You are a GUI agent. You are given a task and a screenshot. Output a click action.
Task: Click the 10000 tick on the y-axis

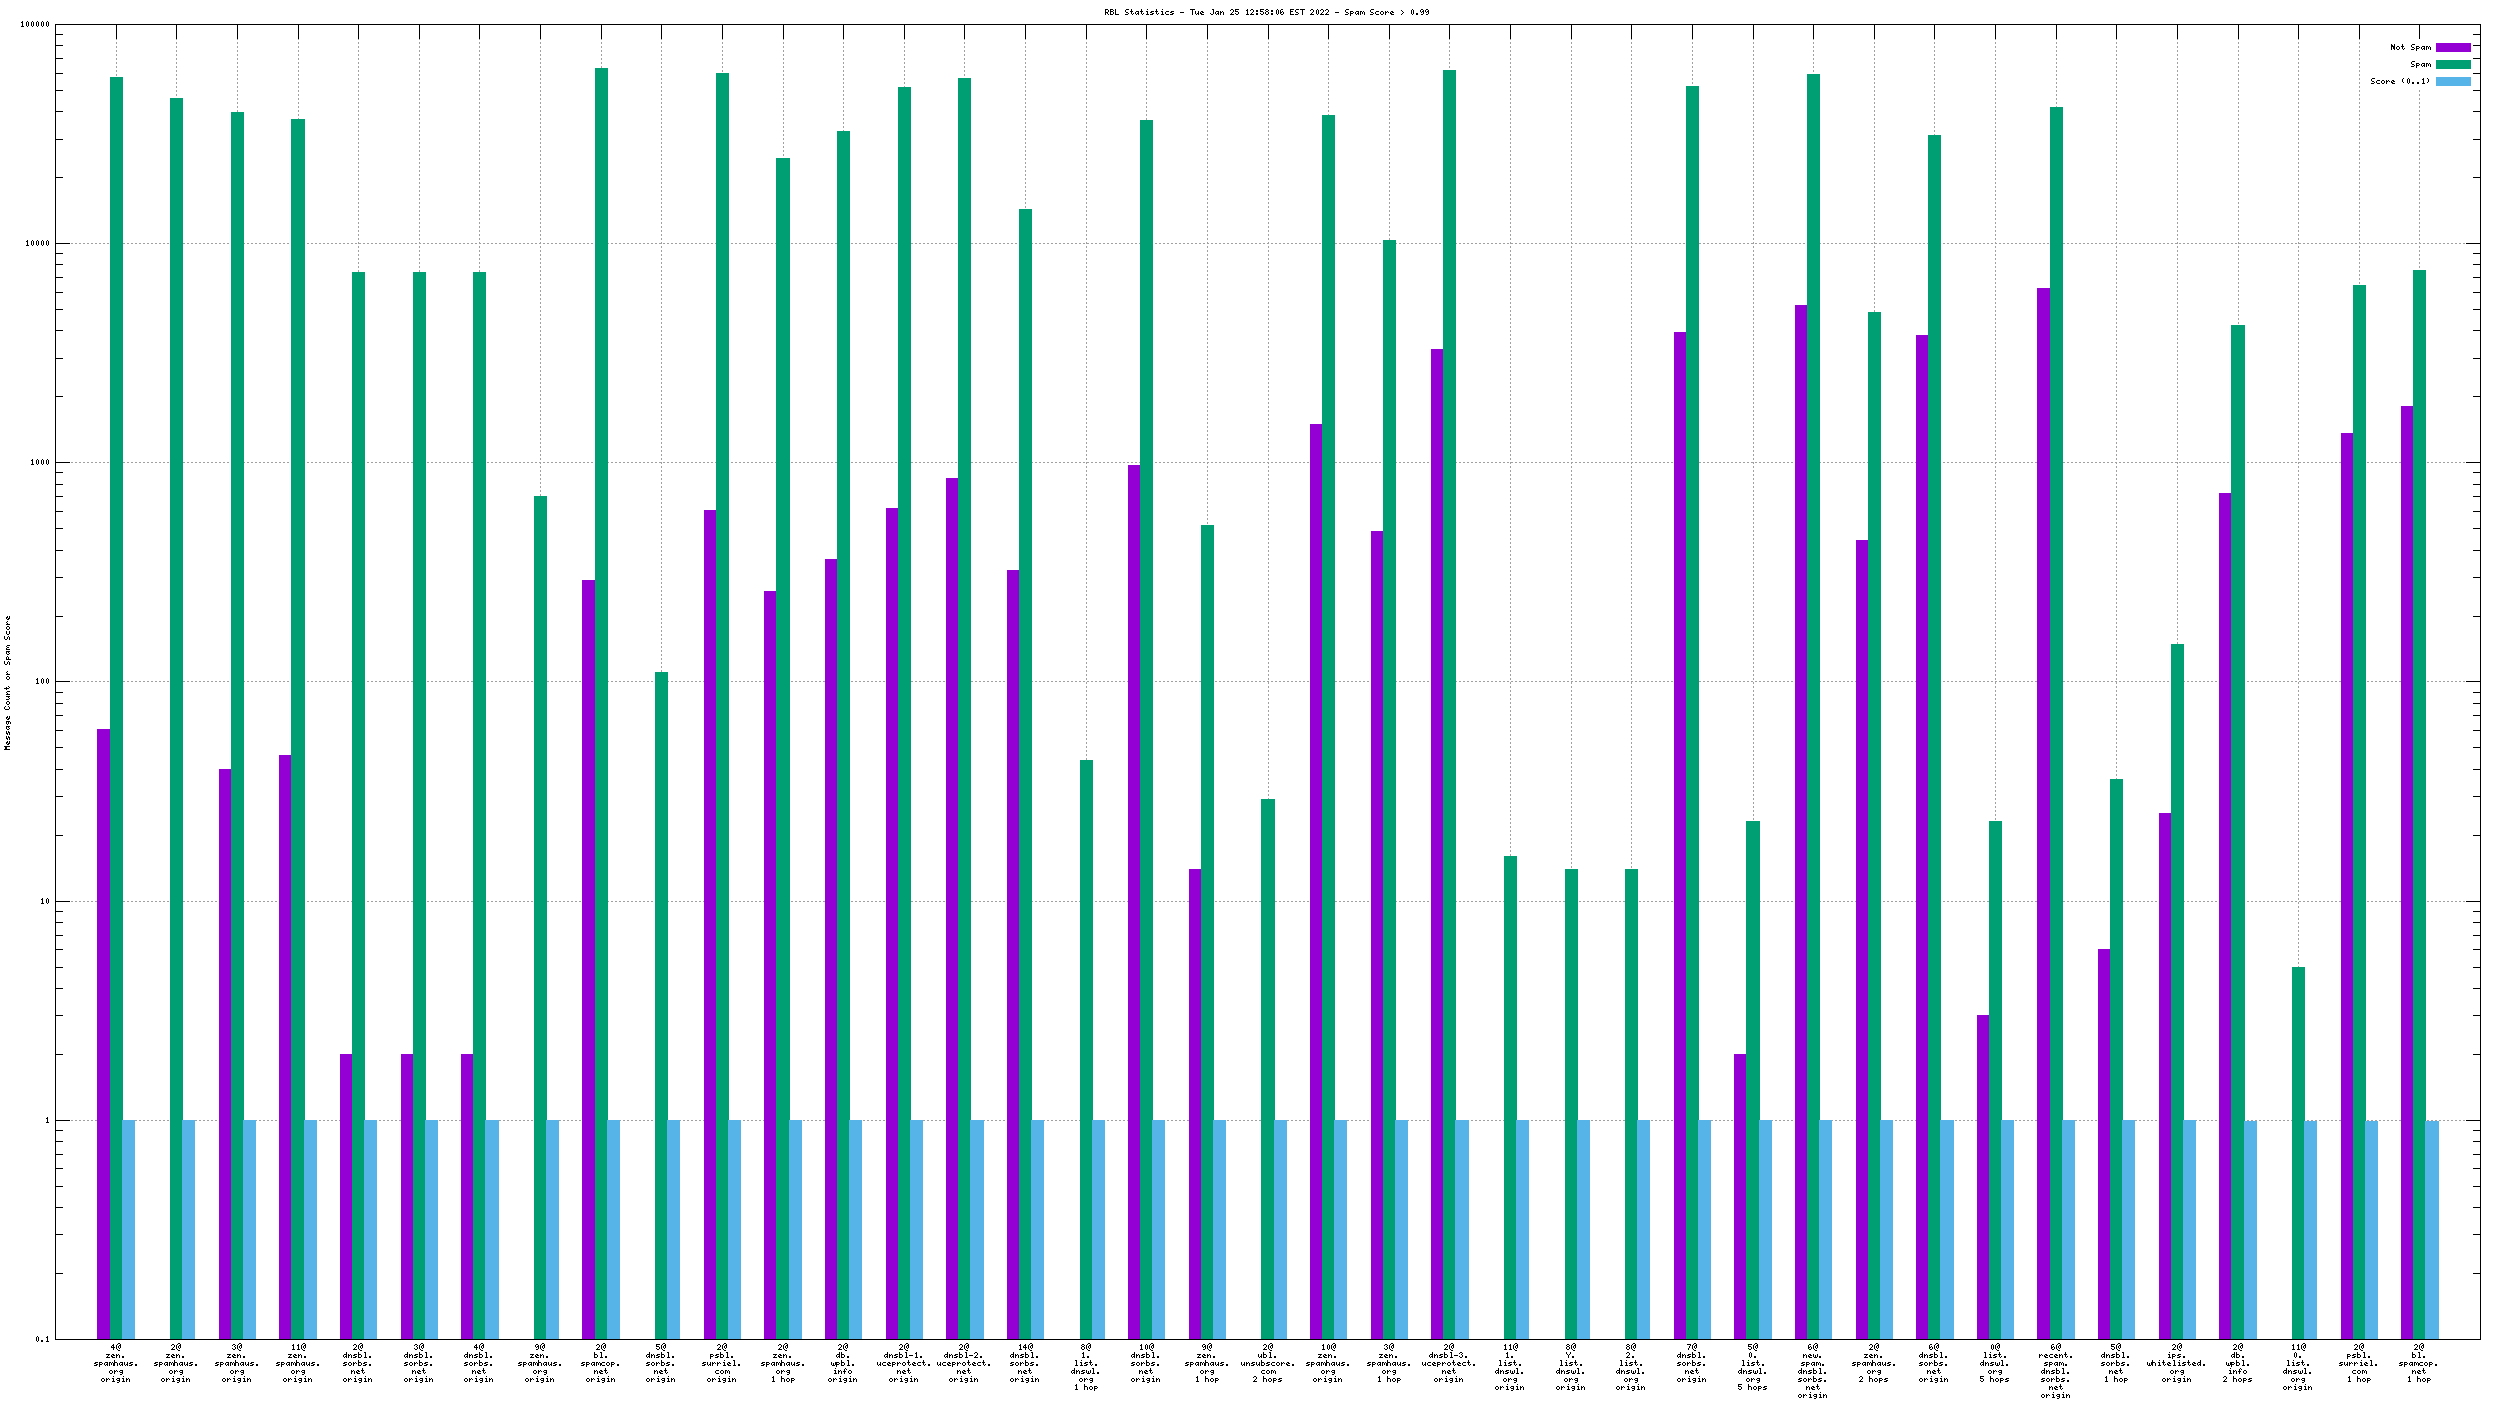36,243
